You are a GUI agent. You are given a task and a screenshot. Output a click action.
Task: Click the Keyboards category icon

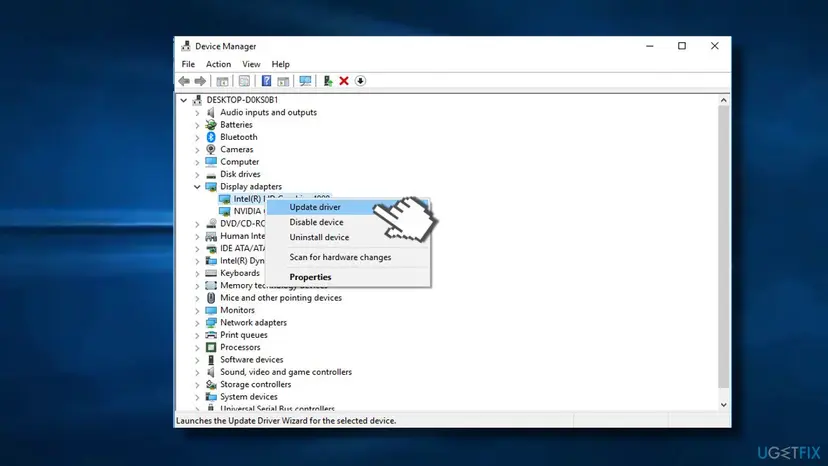point(211,273)
